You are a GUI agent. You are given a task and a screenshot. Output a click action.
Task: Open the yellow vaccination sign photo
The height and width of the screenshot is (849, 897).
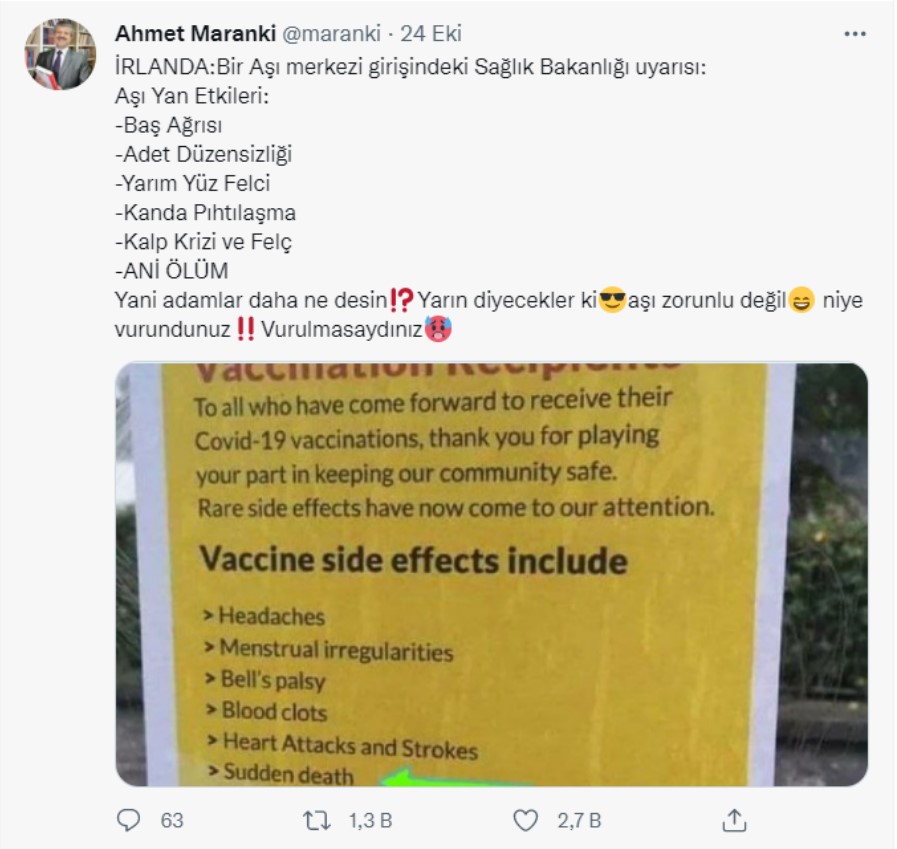coord(491,573)
